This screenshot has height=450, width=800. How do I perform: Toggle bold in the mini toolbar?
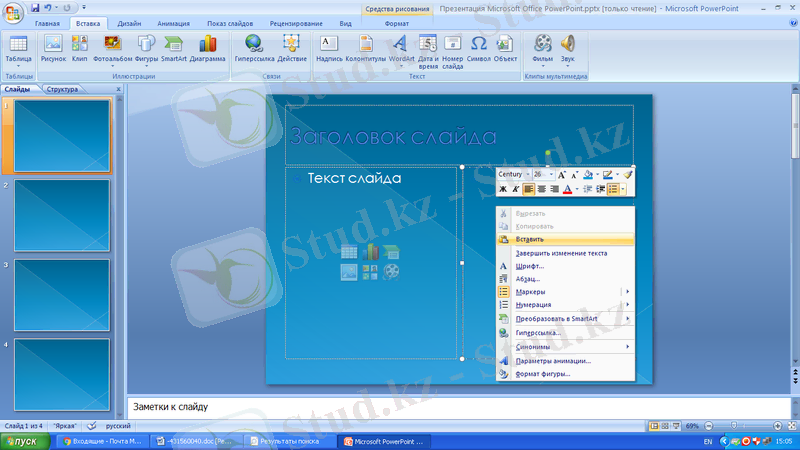[503, 189]
